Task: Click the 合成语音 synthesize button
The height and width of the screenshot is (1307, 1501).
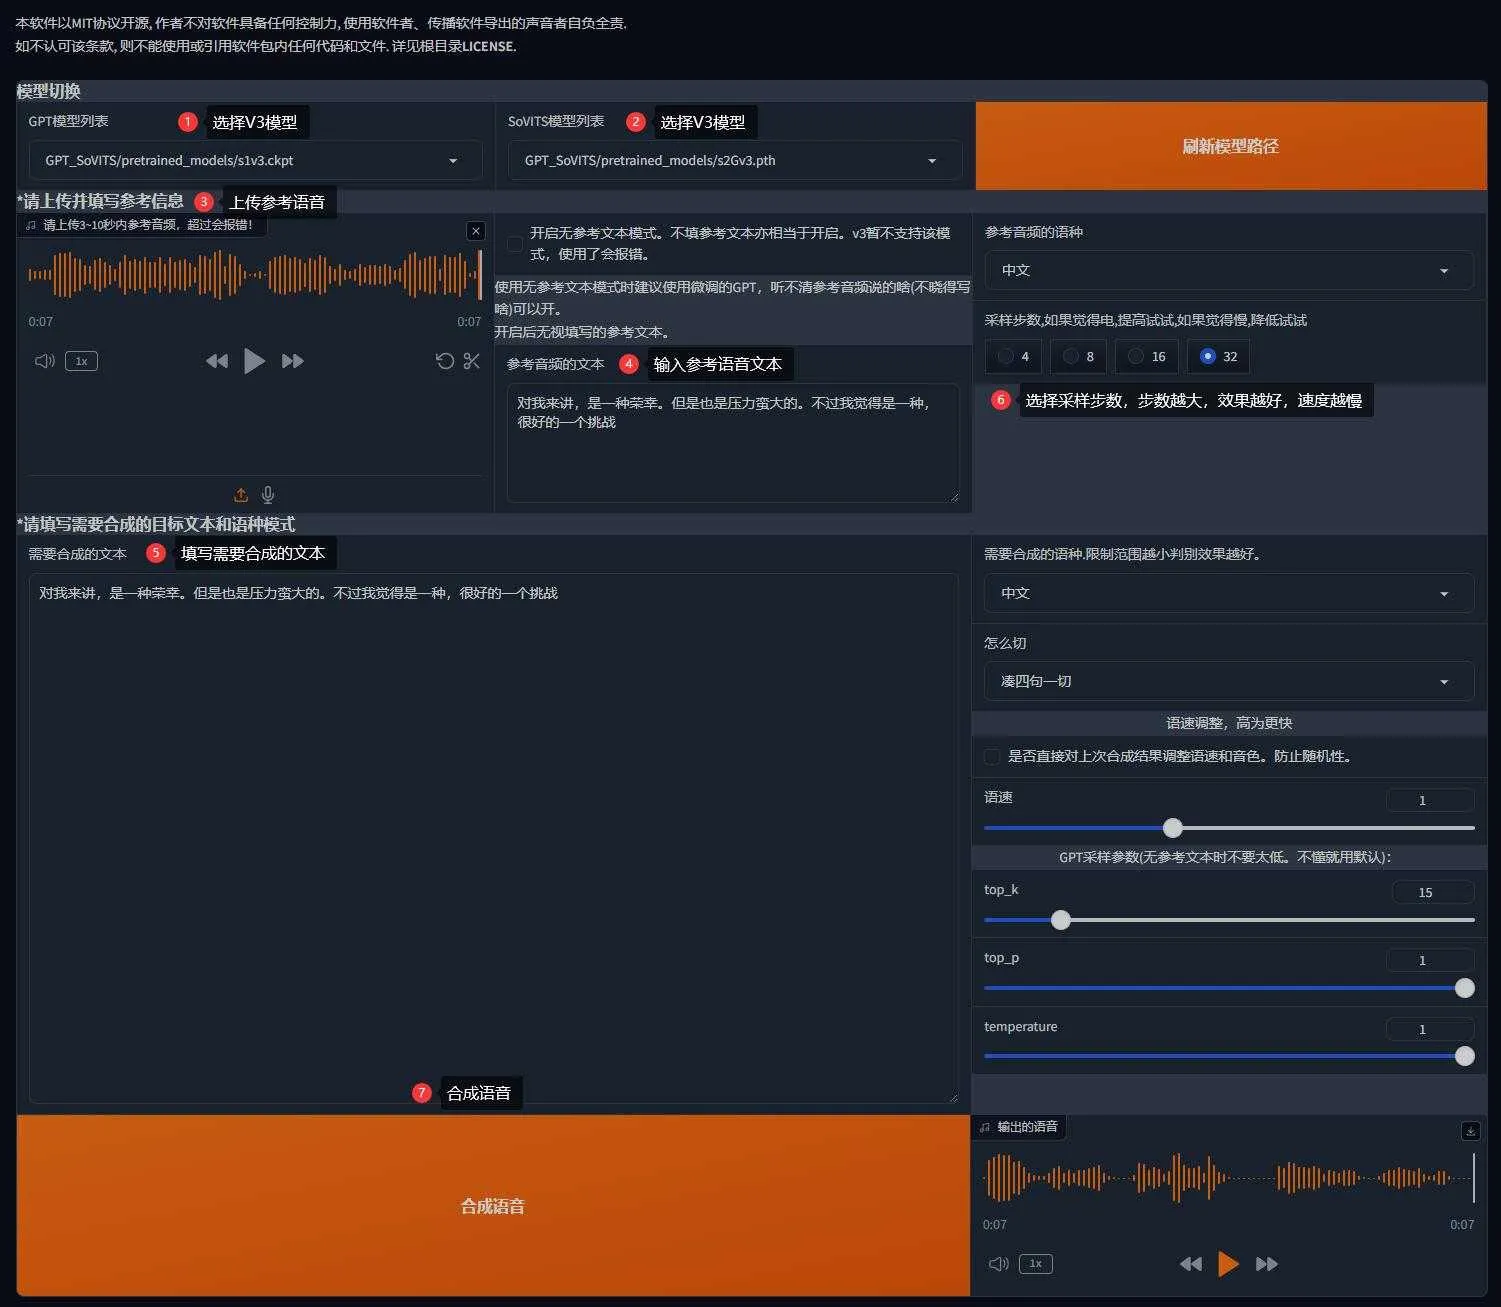Action: click(x=493, y=1206)
